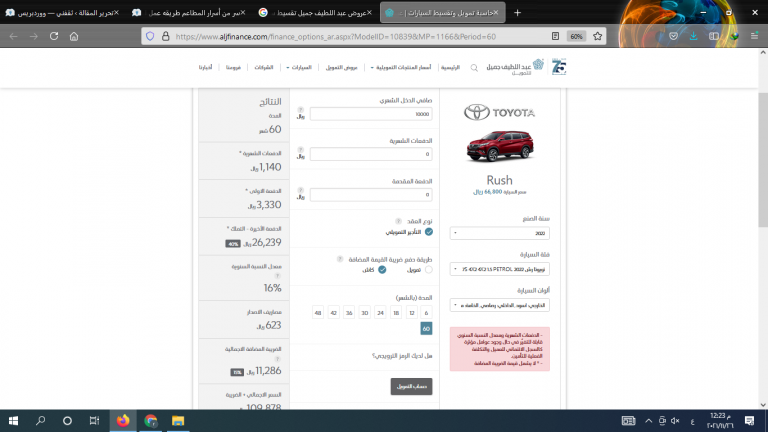Reload the page with the refresh icon
Viewport: 768px width, 432px height.
click(54, 36)
